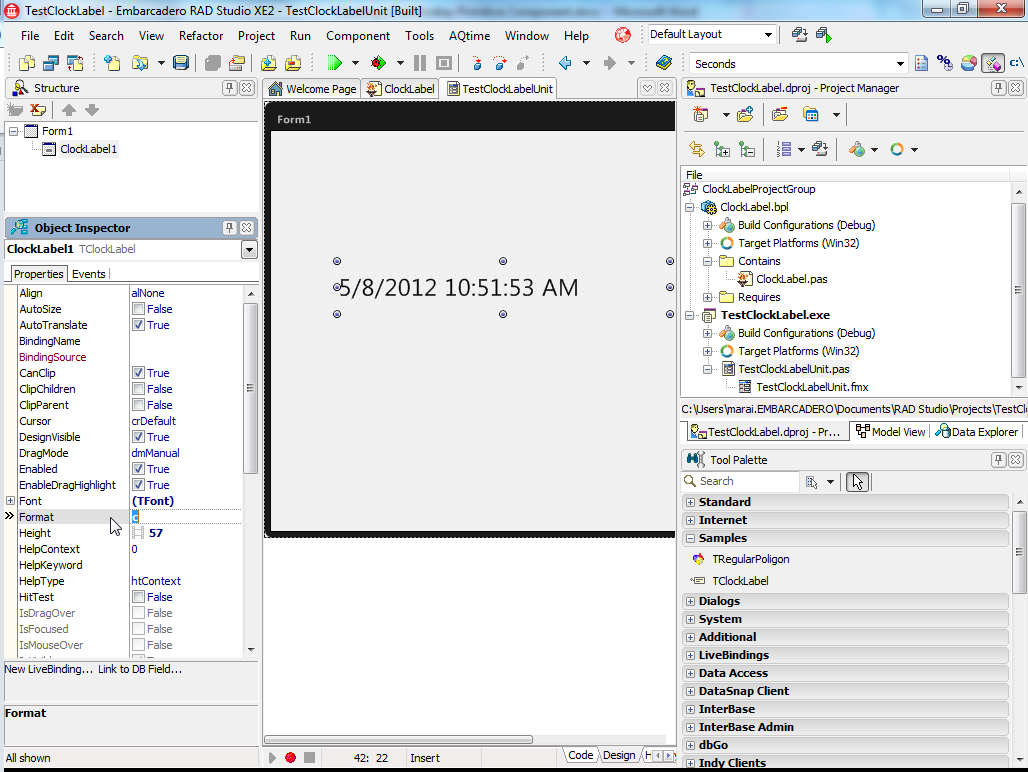The height and width of the screenshot is (772, 1028).
Task: Disable the Enabled property checkbox
Action: 137,468
